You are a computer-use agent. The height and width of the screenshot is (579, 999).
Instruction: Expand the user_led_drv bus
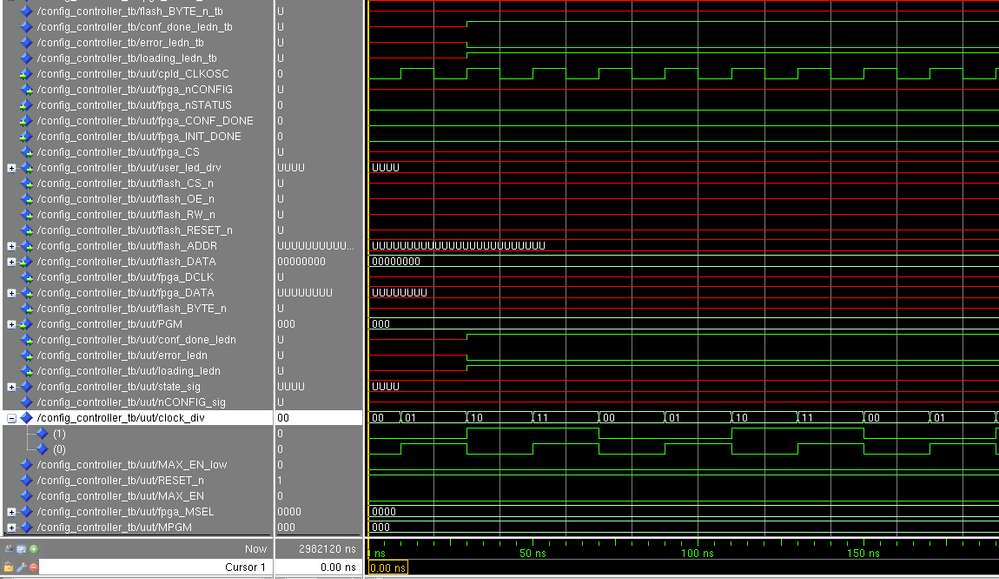tap(12, 168)
